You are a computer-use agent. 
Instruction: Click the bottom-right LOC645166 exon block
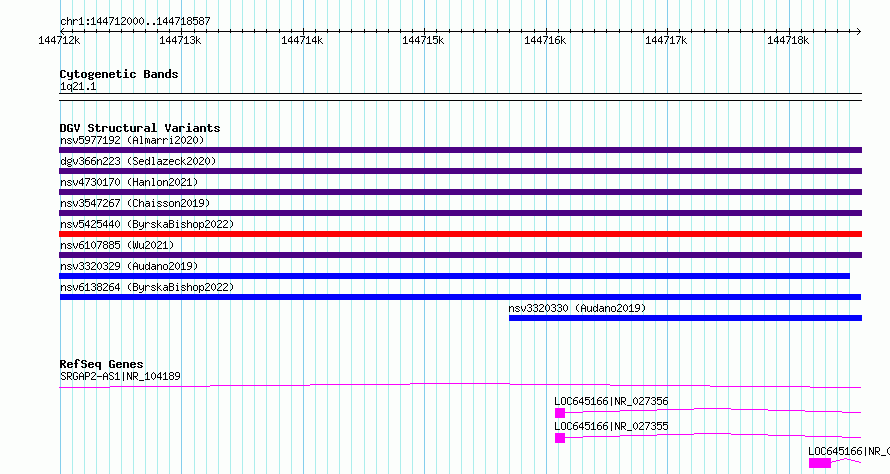point(820,463)
